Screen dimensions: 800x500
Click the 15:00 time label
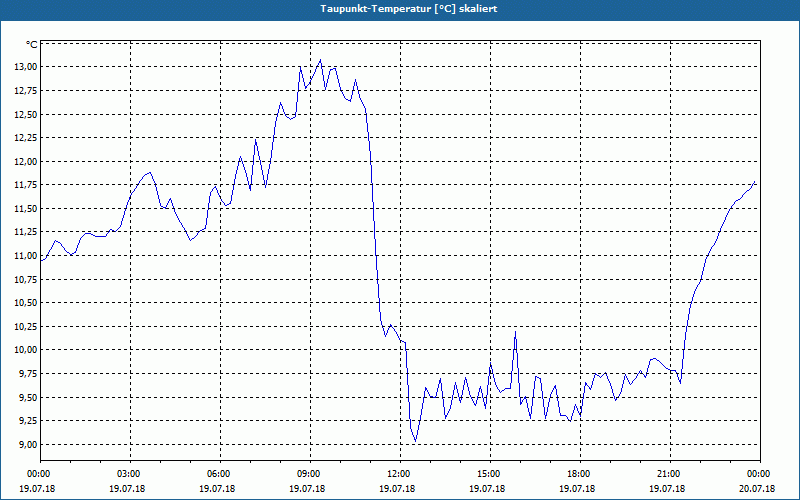pyautogui.click(x=490, y=474)
